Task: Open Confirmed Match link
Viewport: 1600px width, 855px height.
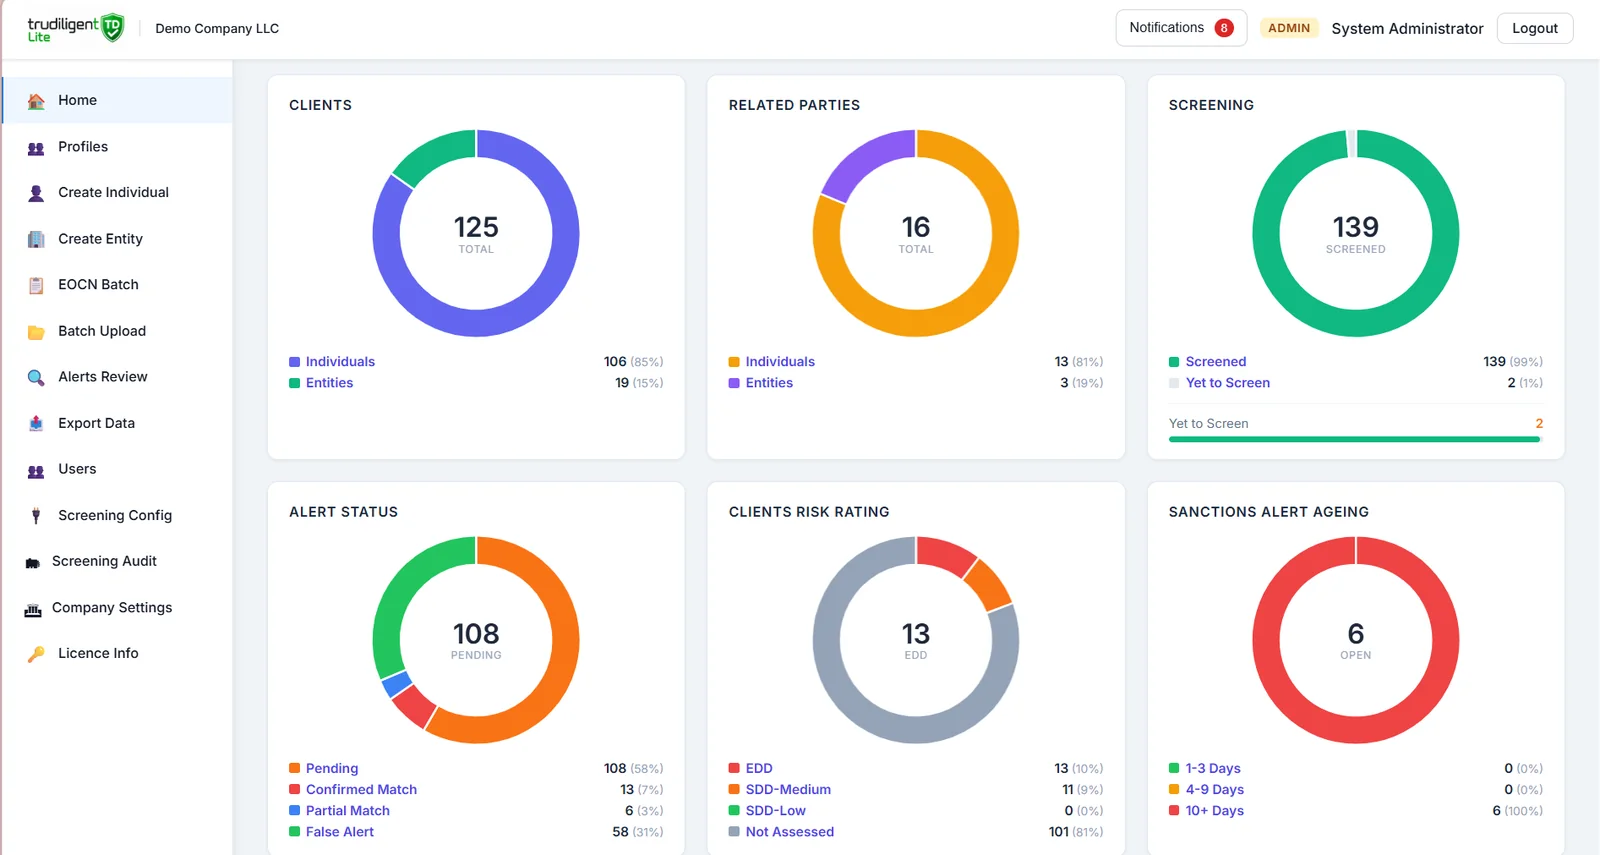Action: click(361, 790)
